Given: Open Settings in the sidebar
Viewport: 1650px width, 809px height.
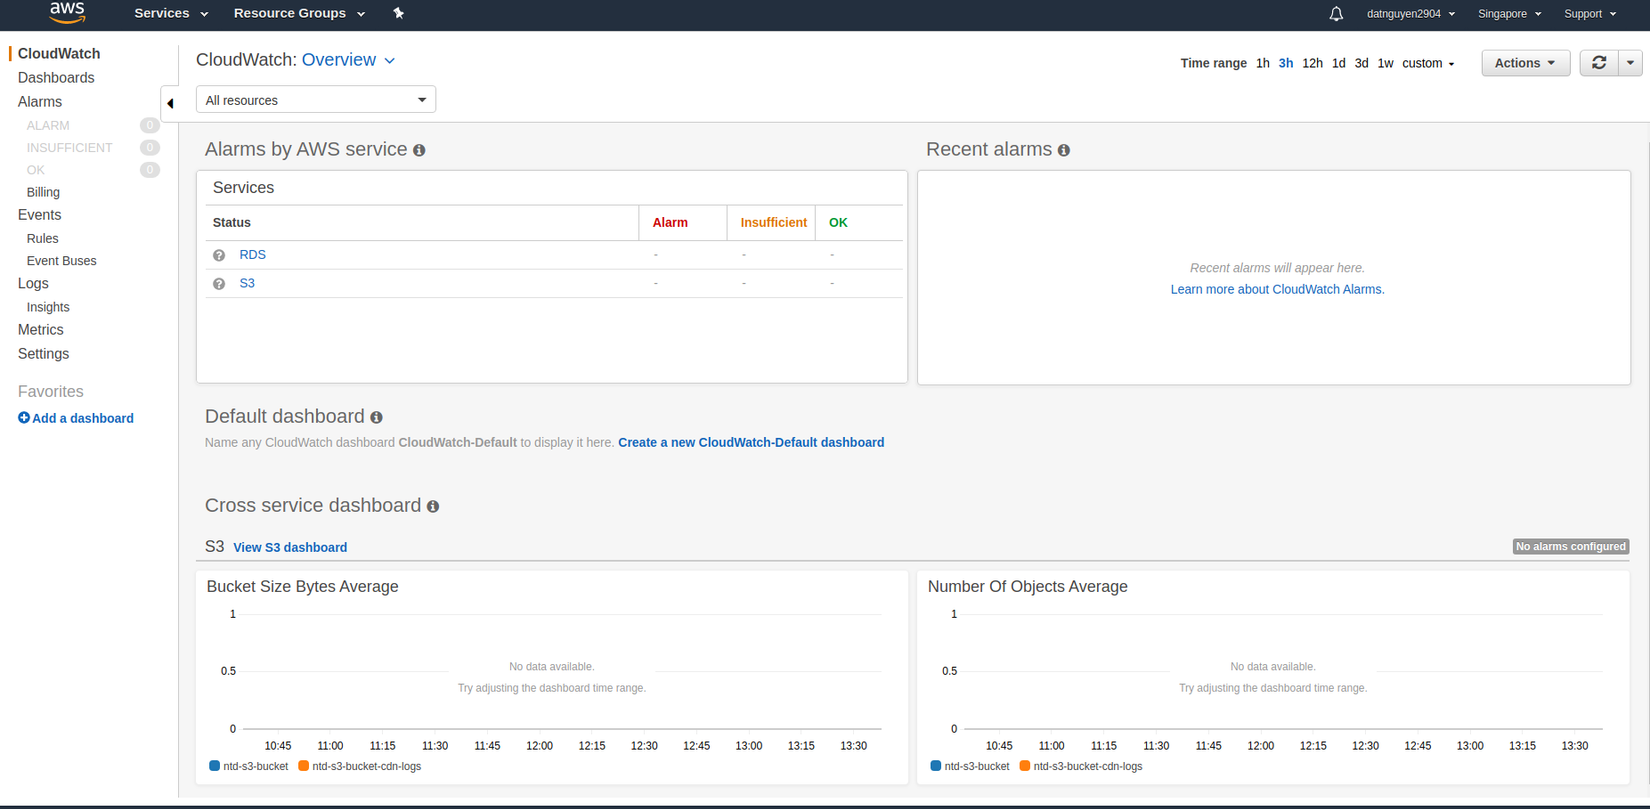Looking at the screenshot, I should [x=43, y=354].
